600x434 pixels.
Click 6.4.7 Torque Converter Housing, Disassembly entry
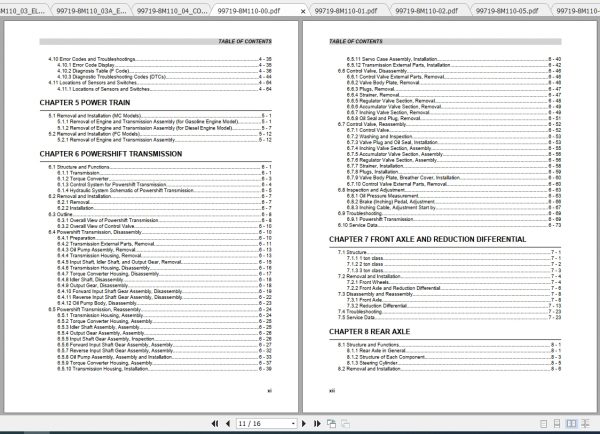tap(164, 274)
